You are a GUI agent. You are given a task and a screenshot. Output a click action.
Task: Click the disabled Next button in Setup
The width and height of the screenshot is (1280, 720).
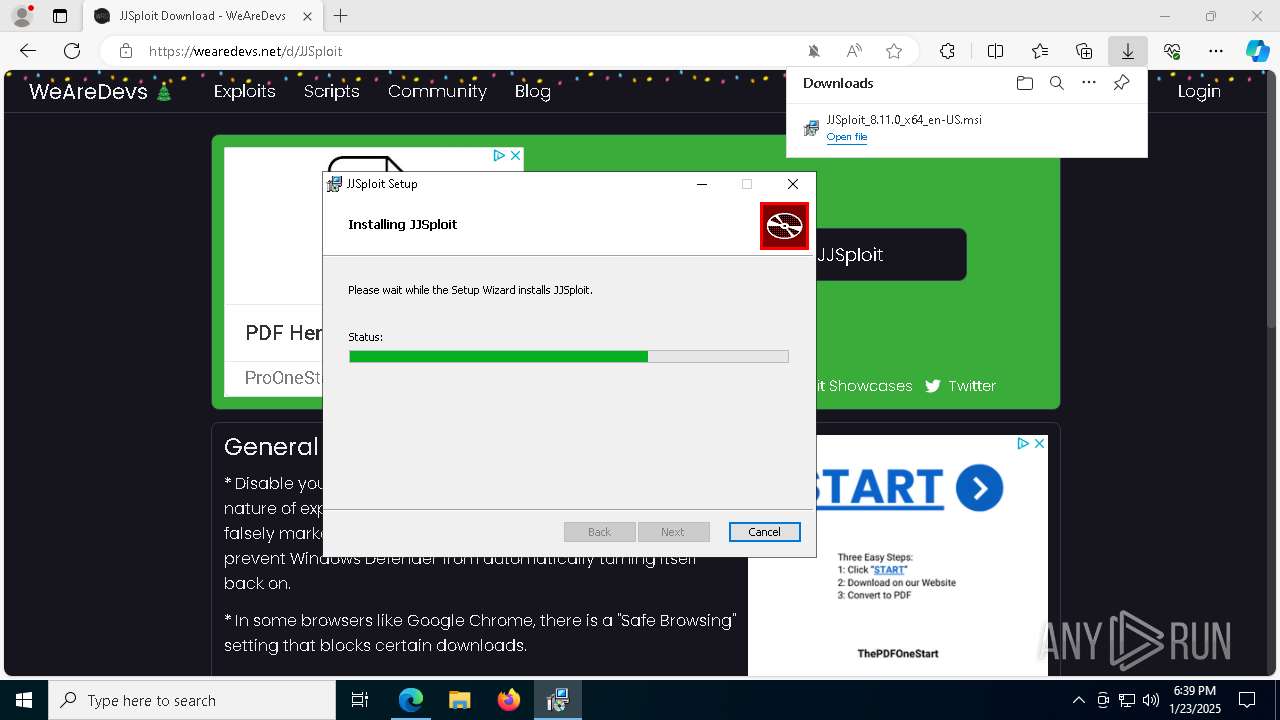tap(673, 532)
